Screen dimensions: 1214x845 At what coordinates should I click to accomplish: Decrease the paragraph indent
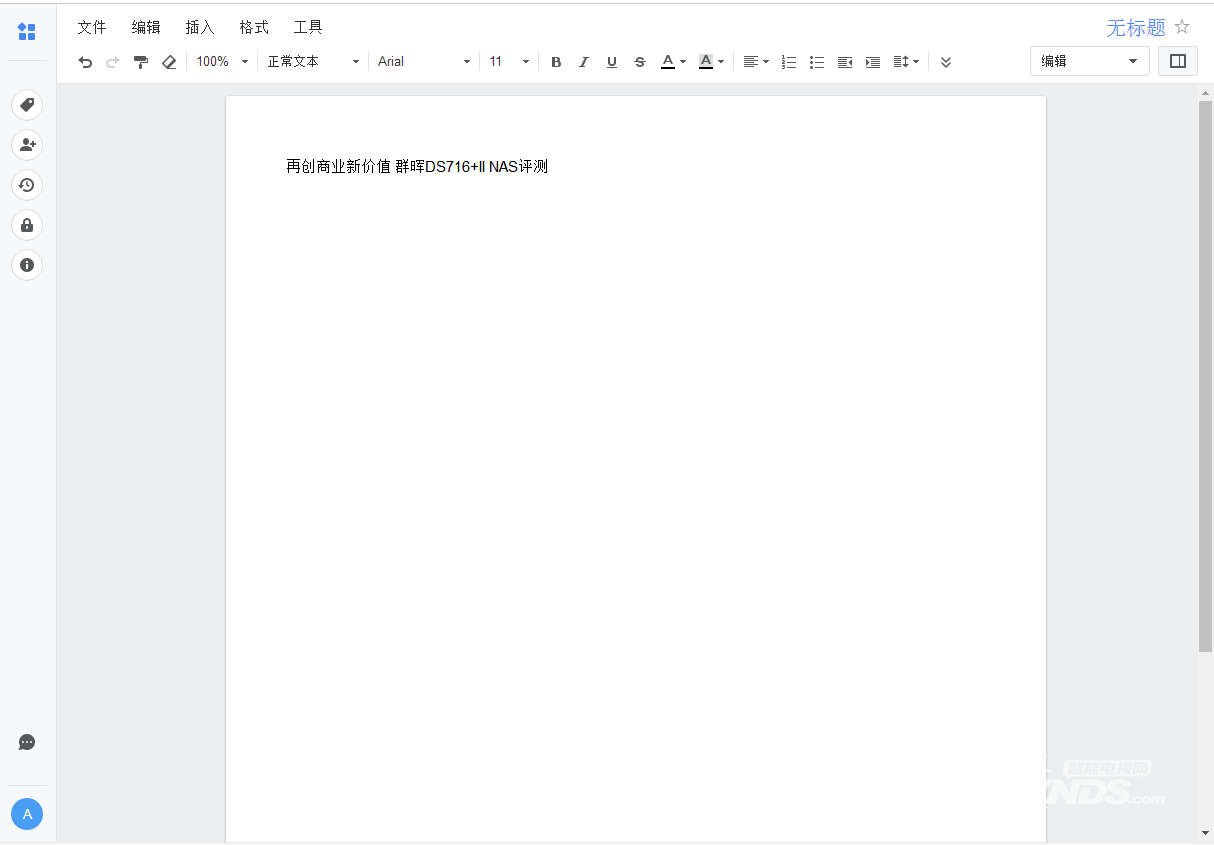click(x=845, y=62)
